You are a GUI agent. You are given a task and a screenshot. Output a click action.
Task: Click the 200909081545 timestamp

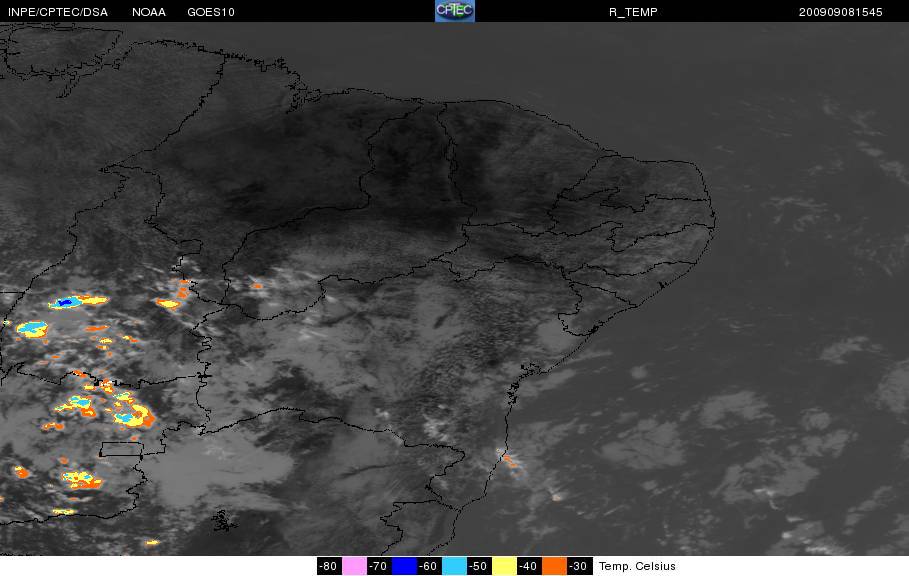841,12
